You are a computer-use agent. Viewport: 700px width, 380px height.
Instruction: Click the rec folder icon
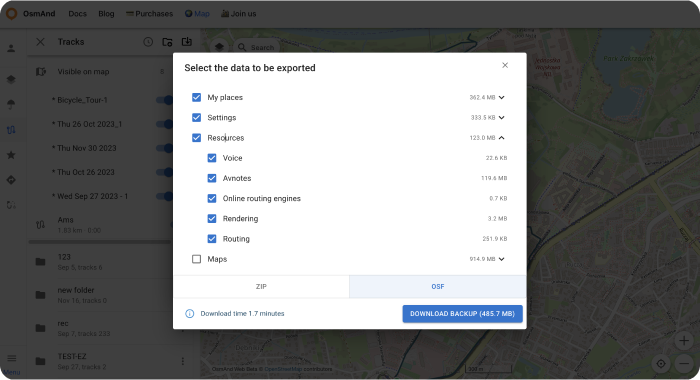[41, 328]
